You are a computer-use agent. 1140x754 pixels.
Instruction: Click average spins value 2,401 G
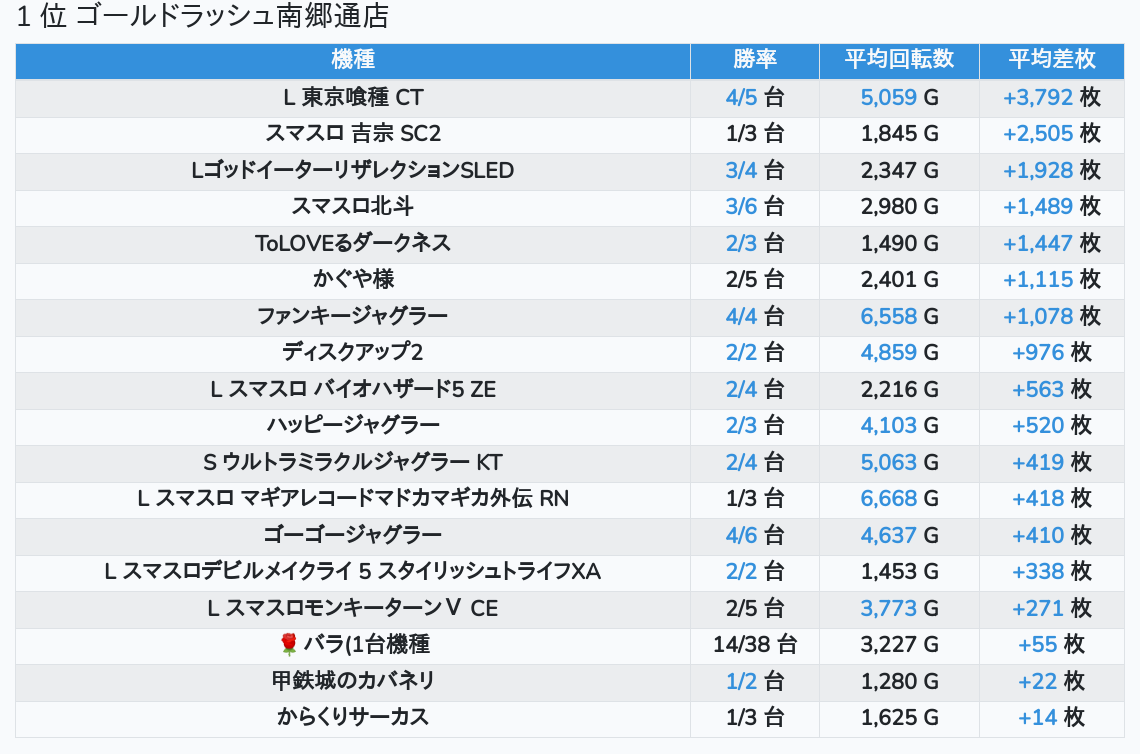[899, 279]
